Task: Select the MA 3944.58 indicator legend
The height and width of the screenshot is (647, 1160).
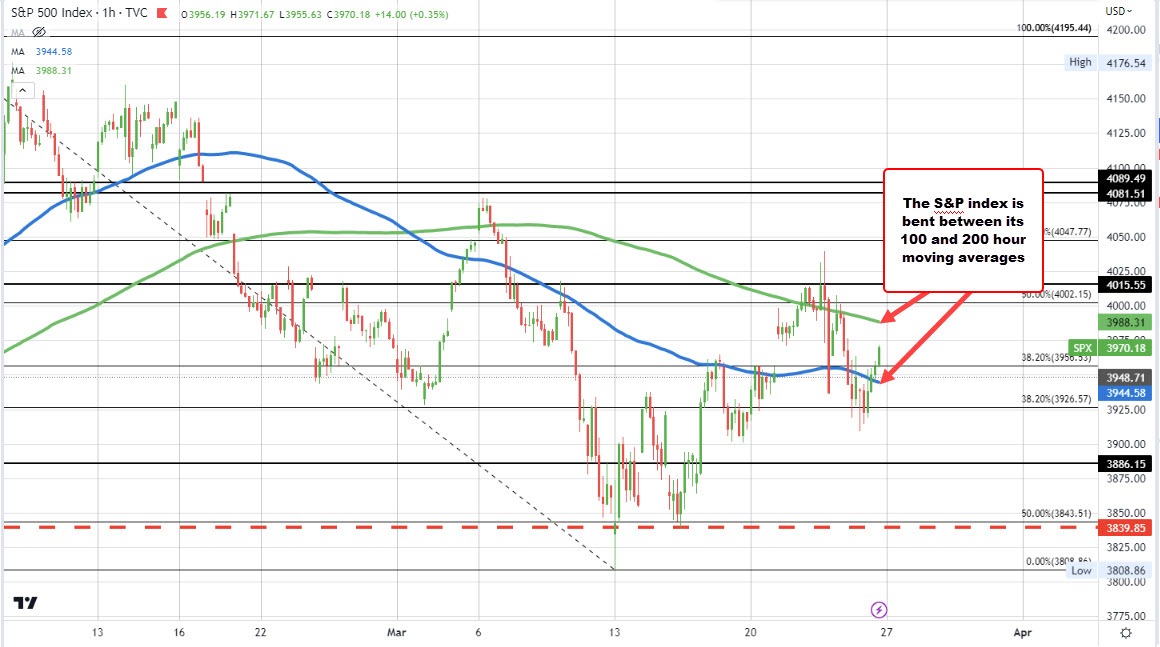Action: (x=41, y=52)
